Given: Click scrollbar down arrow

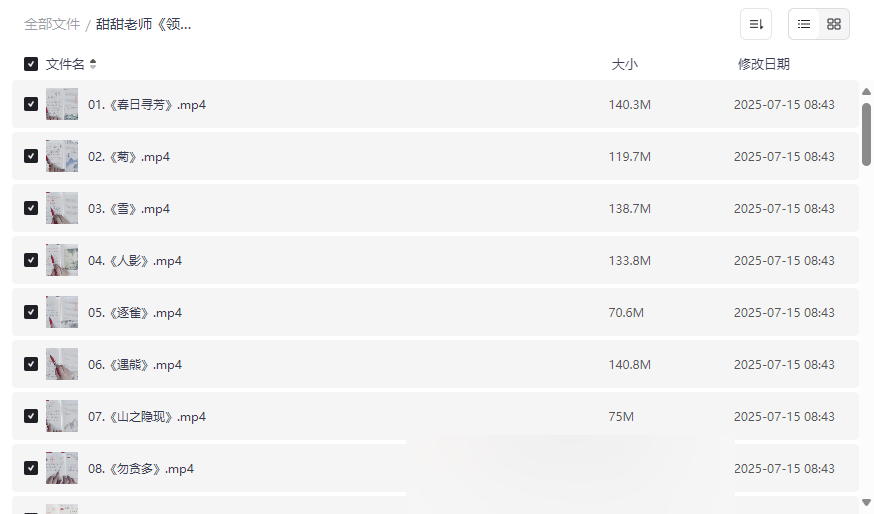Looking at the screenshot, I should pyautogui.click(x=866, y=502).
